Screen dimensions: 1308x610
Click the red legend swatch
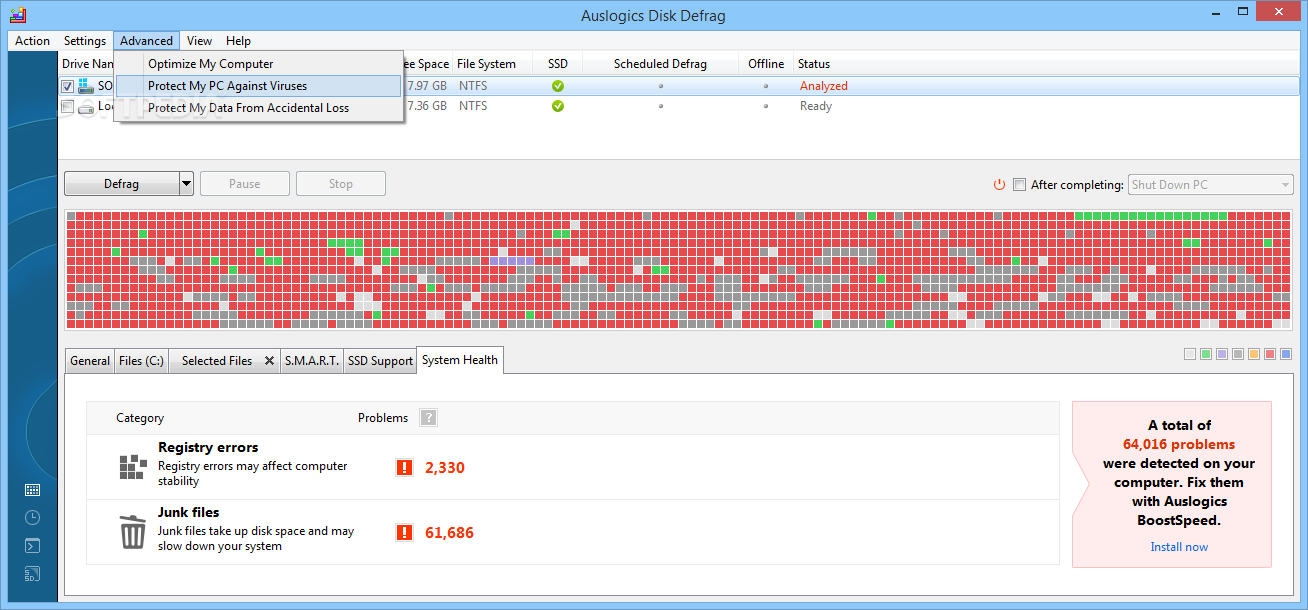coord(1270,354)
